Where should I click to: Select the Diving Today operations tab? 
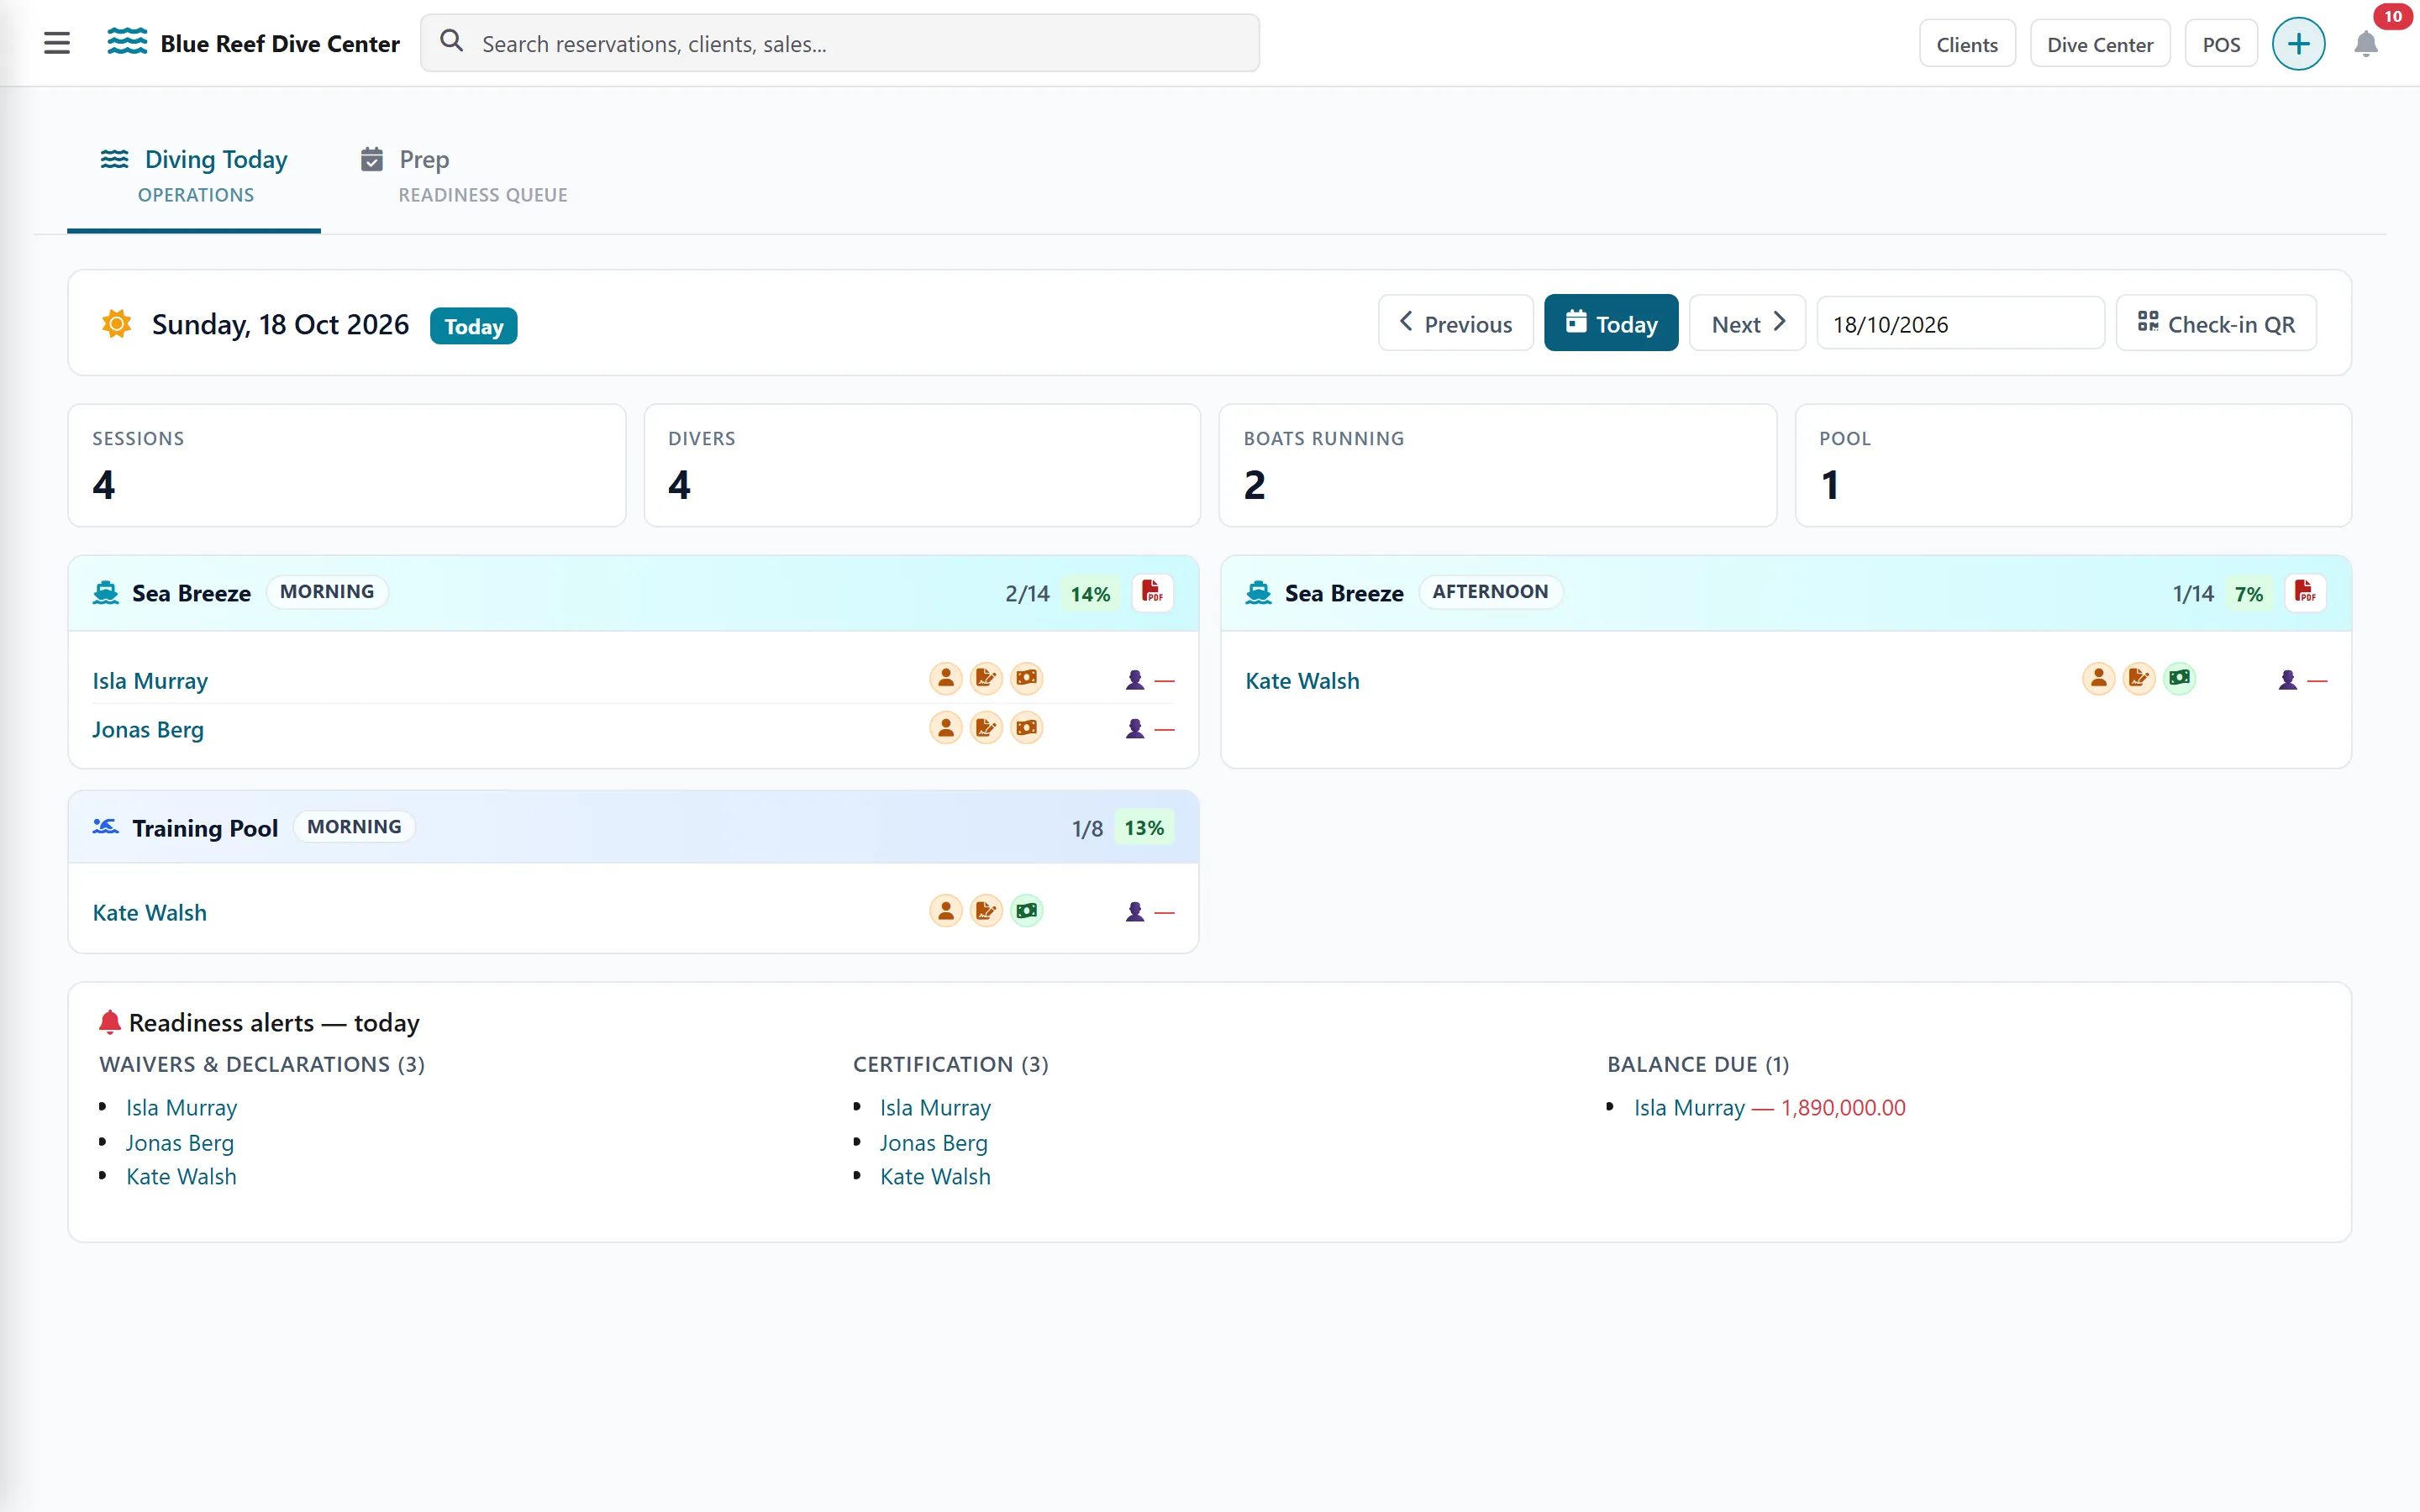[x=194, y=175]
